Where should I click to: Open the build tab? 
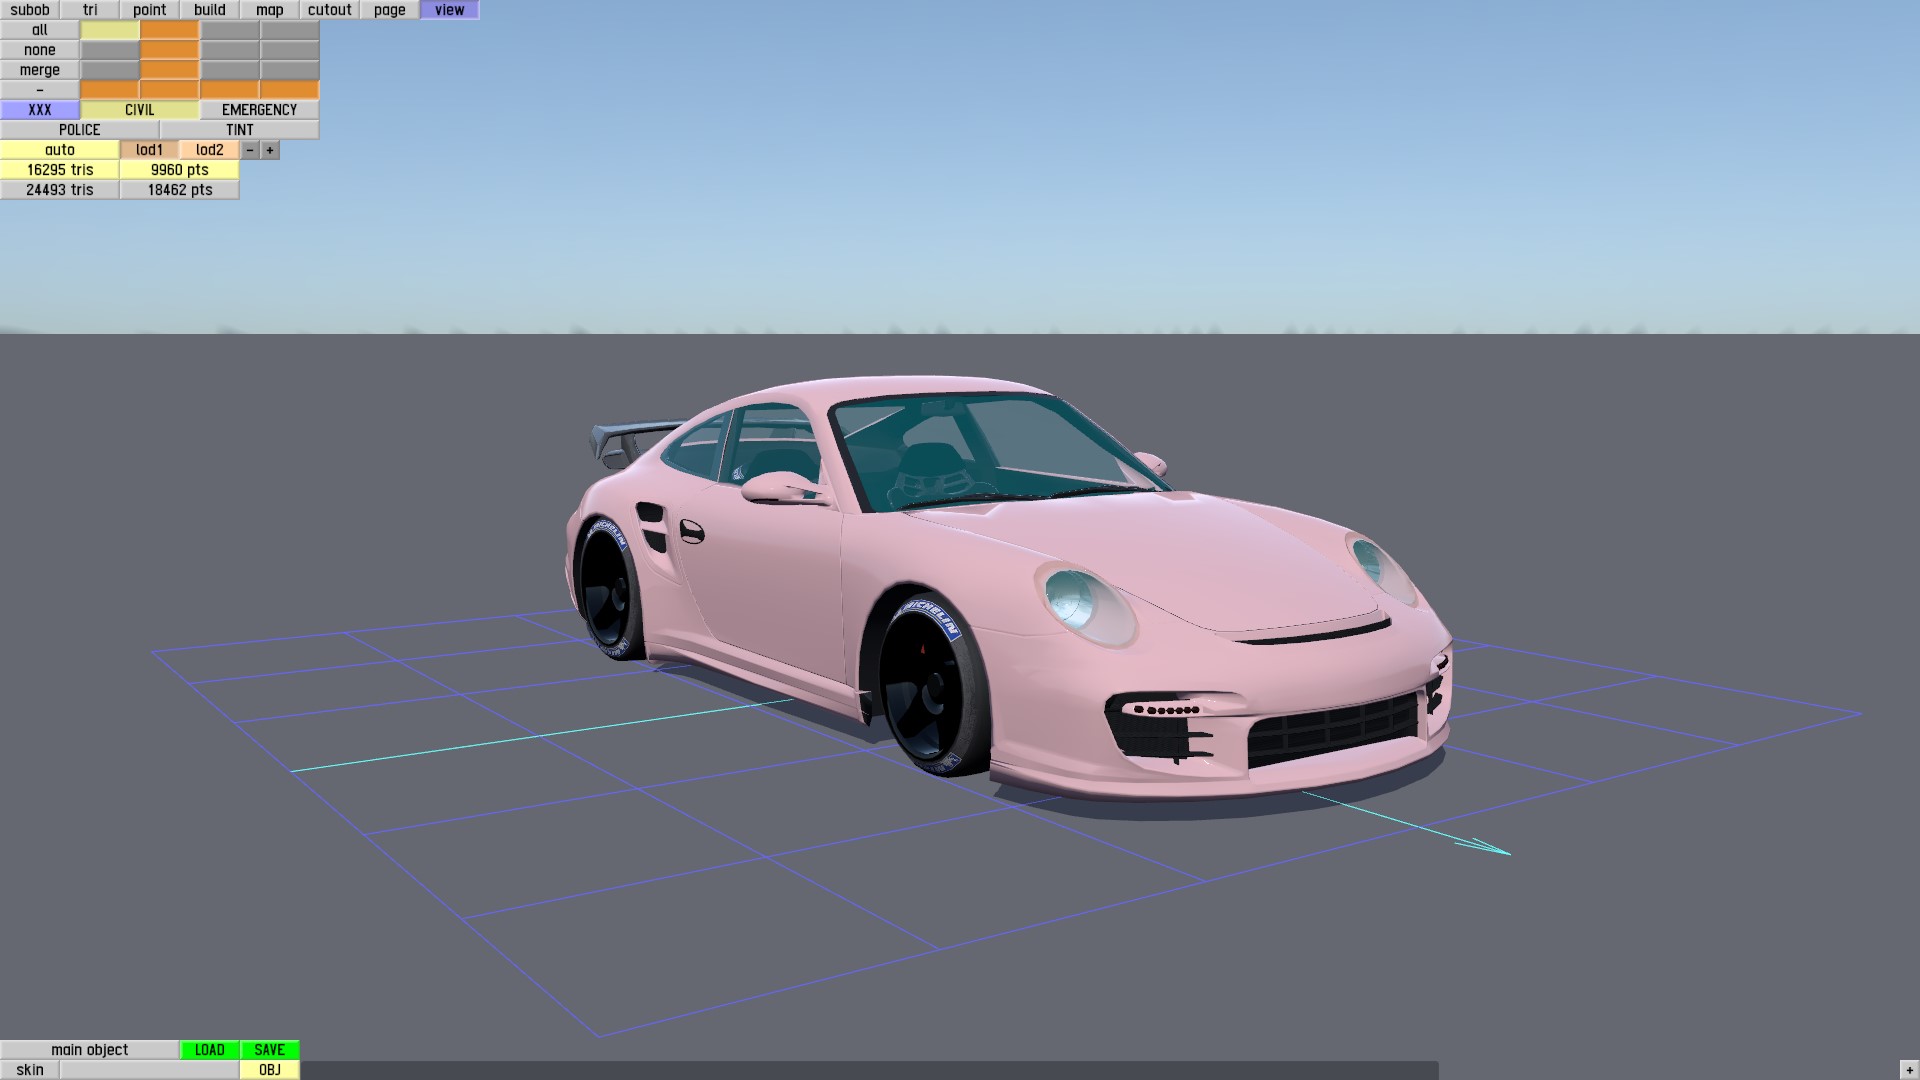pos(209,10)
